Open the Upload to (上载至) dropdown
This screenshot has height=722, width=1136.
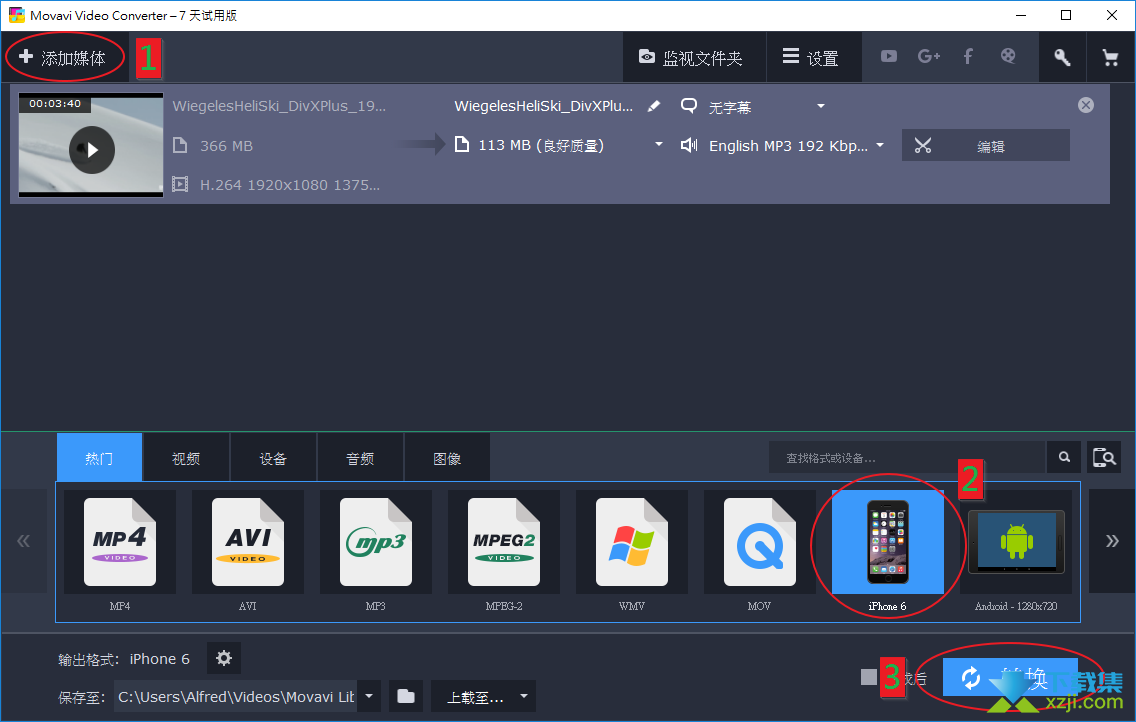(x=483, y=696)
